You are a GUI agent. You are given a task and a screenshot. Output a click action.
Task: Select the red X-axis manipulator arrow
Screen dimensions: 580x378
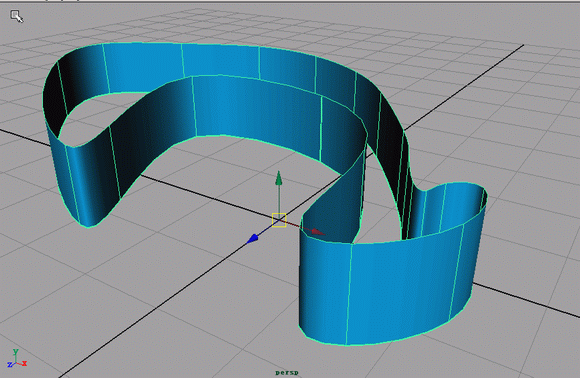coord(317,232)
